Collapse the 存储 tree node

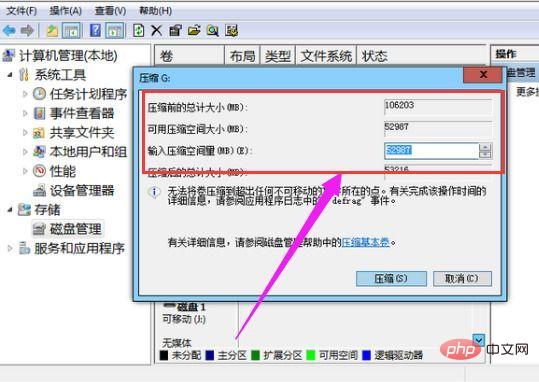(10, 209)
